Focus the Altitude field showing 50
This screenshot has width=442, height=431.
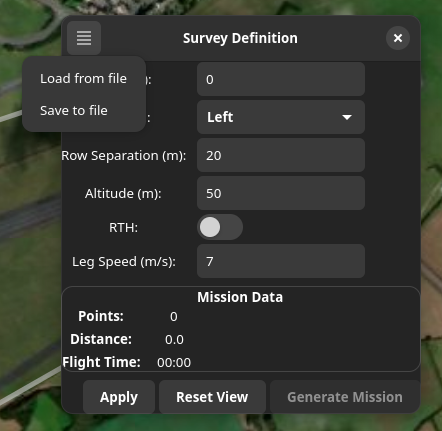(x=281, y=193)
